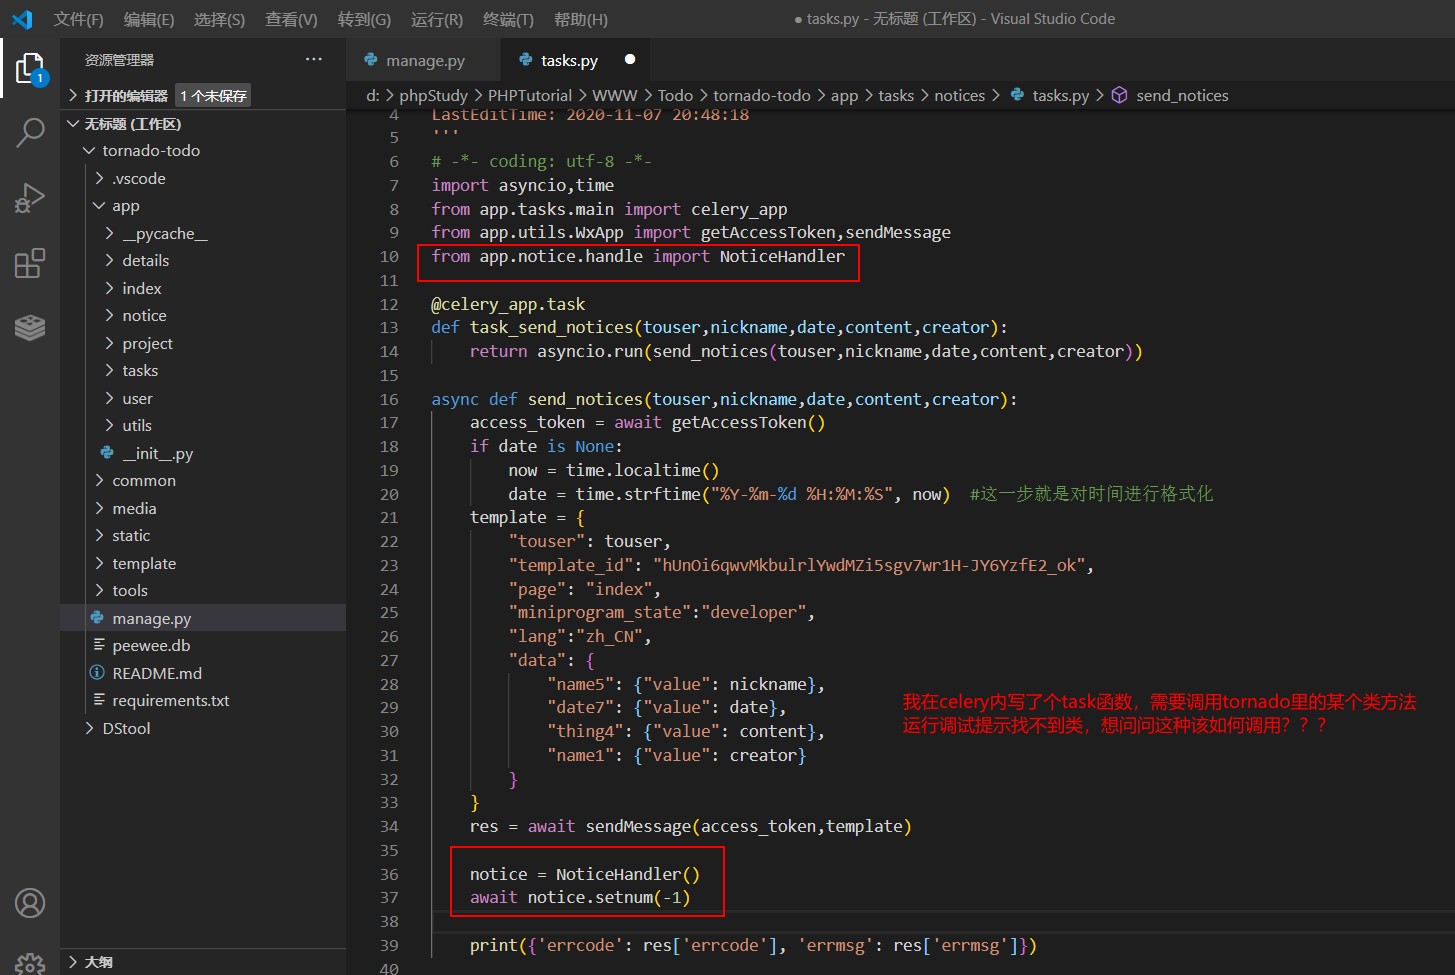The height and width of the screenshot is (975, 1455).
Task: Collapse app folder
Action: (126, 206)
